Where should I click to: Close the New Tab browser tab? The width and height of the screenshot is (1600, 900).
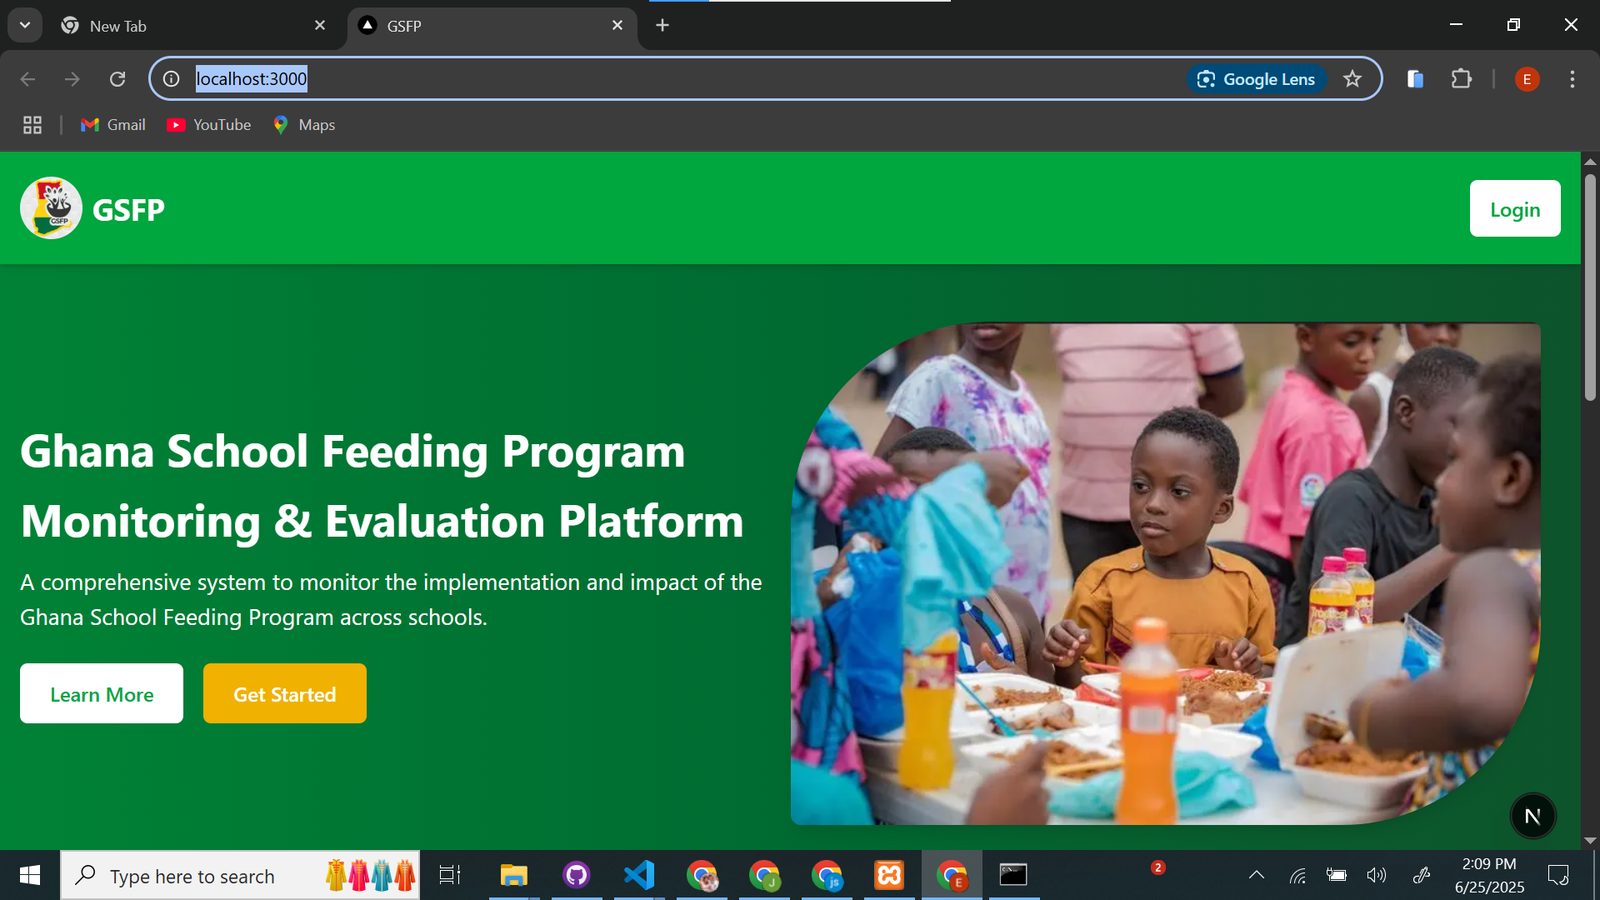coord(320,26)
